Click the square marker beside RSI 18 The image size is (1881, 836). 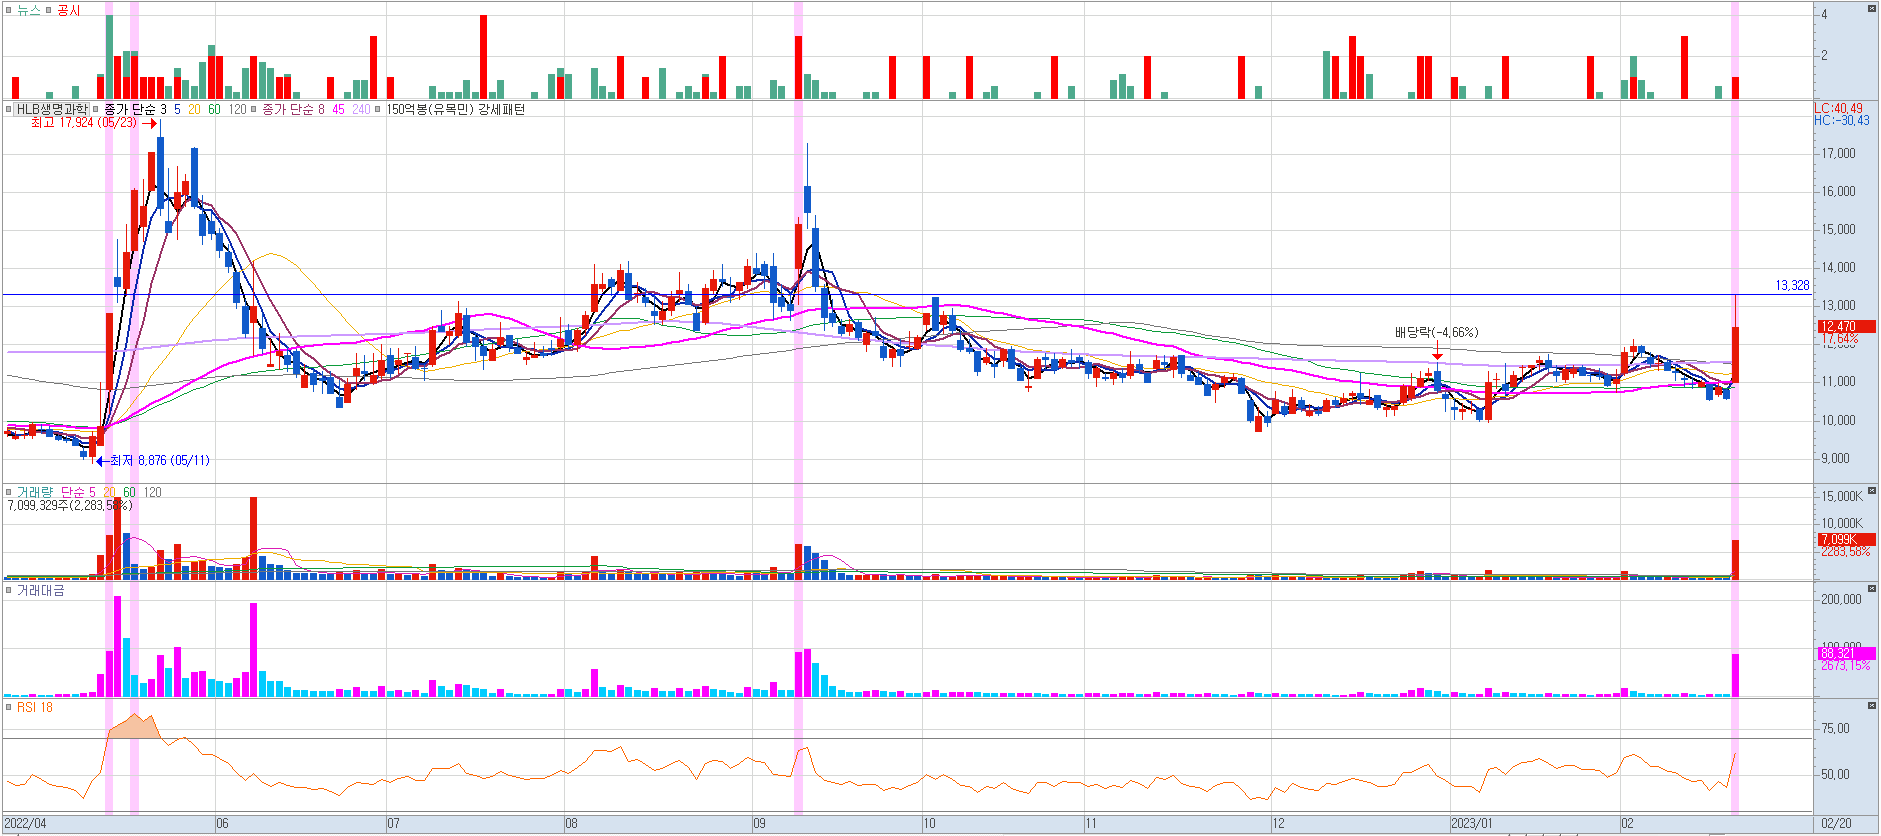tap(9, 707)
